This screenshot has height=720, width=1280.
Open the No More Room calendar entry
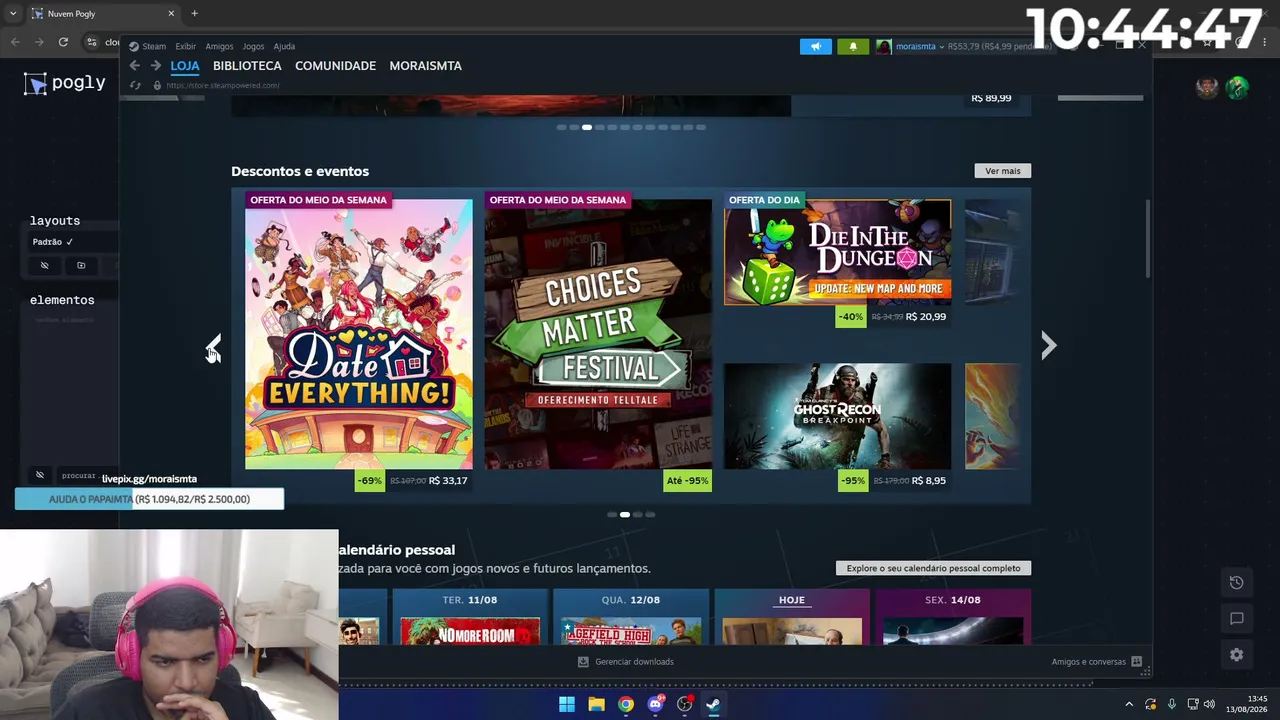click(x=470, y=631)
